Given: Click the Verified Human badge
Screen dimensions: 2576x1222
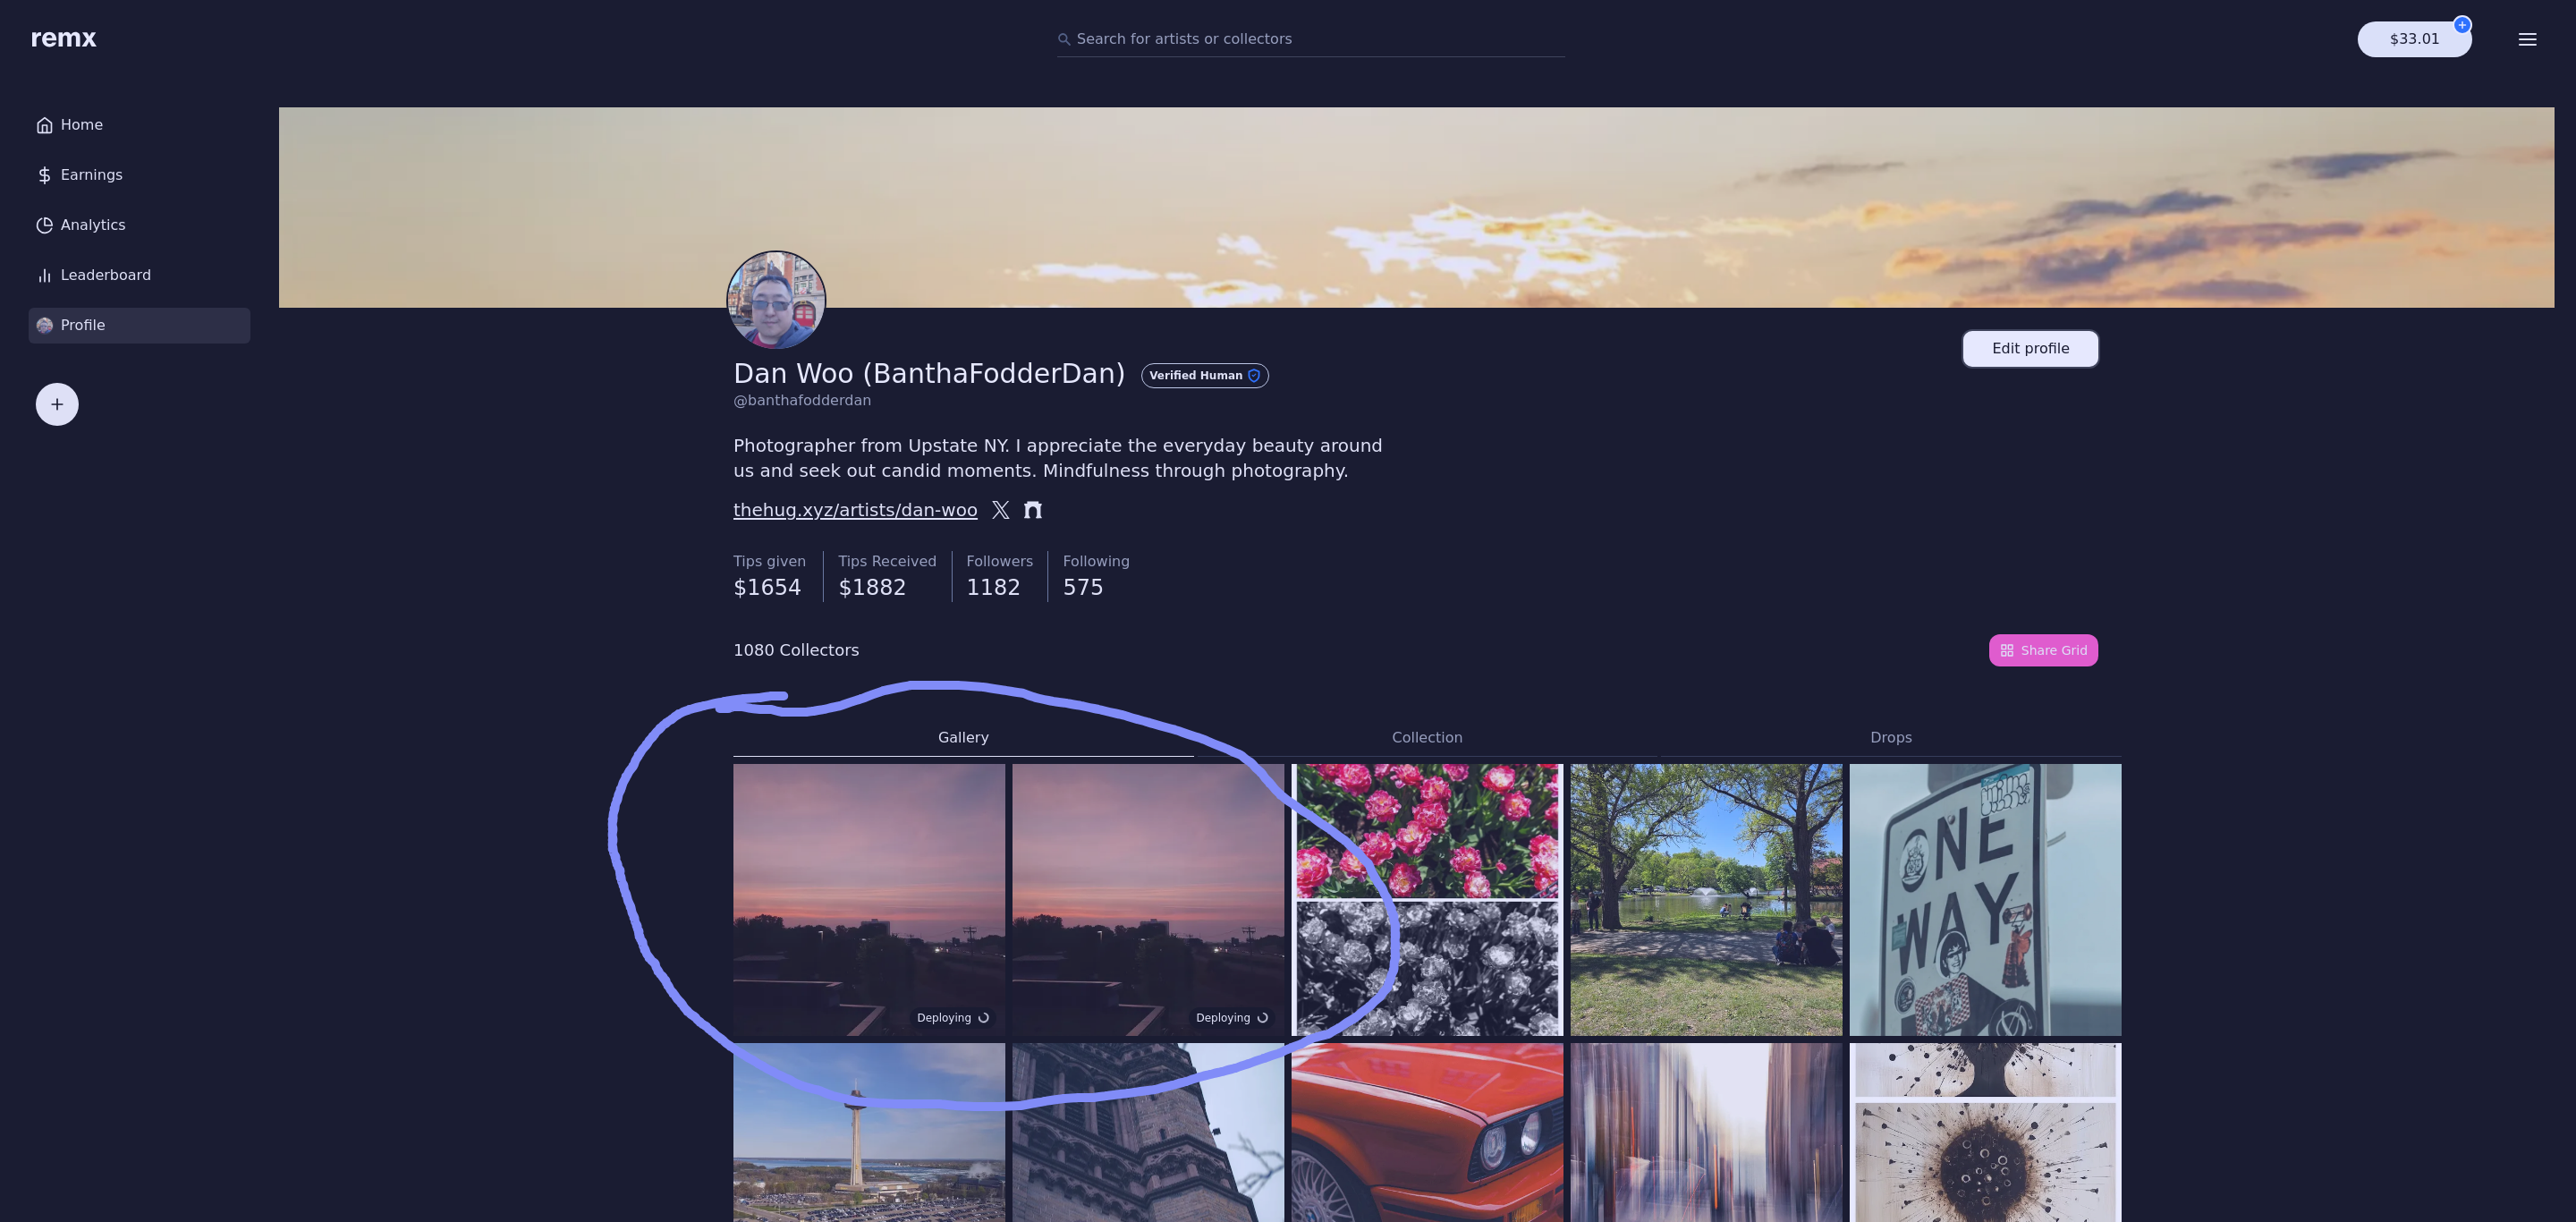Looking at the screenshot, I should 1204,375.
